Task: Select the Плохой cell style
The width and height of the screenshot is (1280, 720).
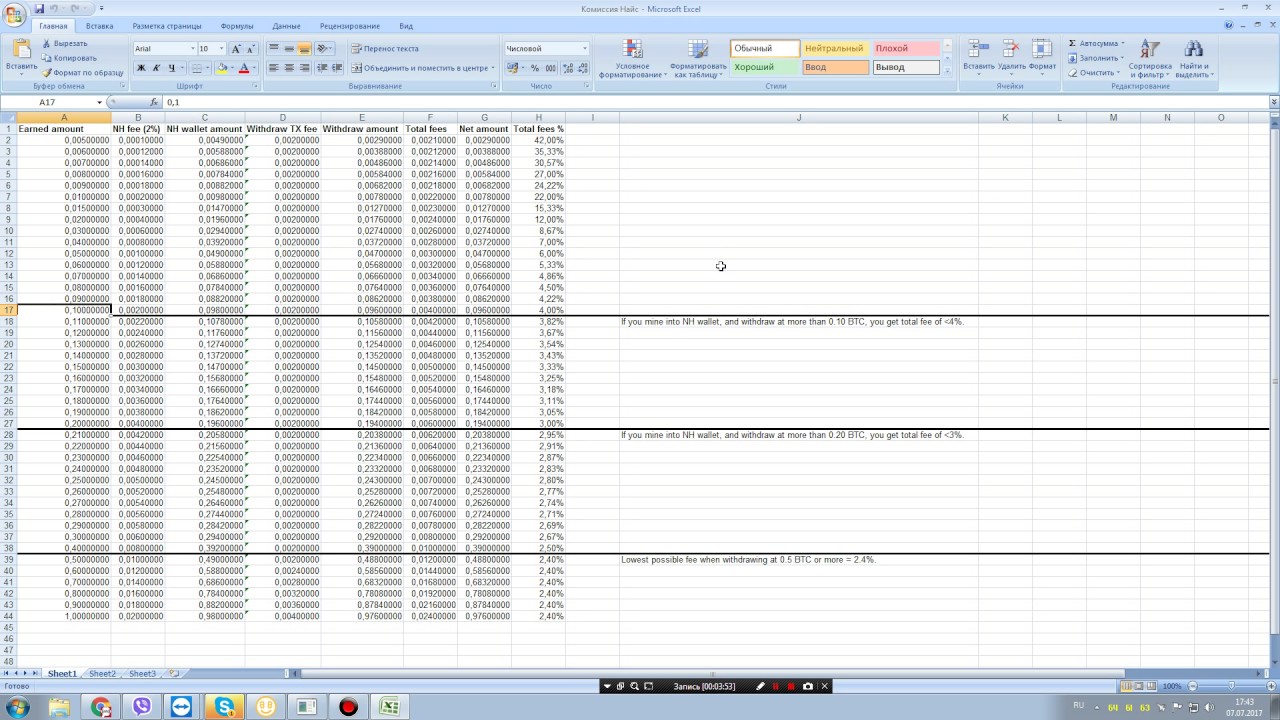Action: click(x=906, y=48)
